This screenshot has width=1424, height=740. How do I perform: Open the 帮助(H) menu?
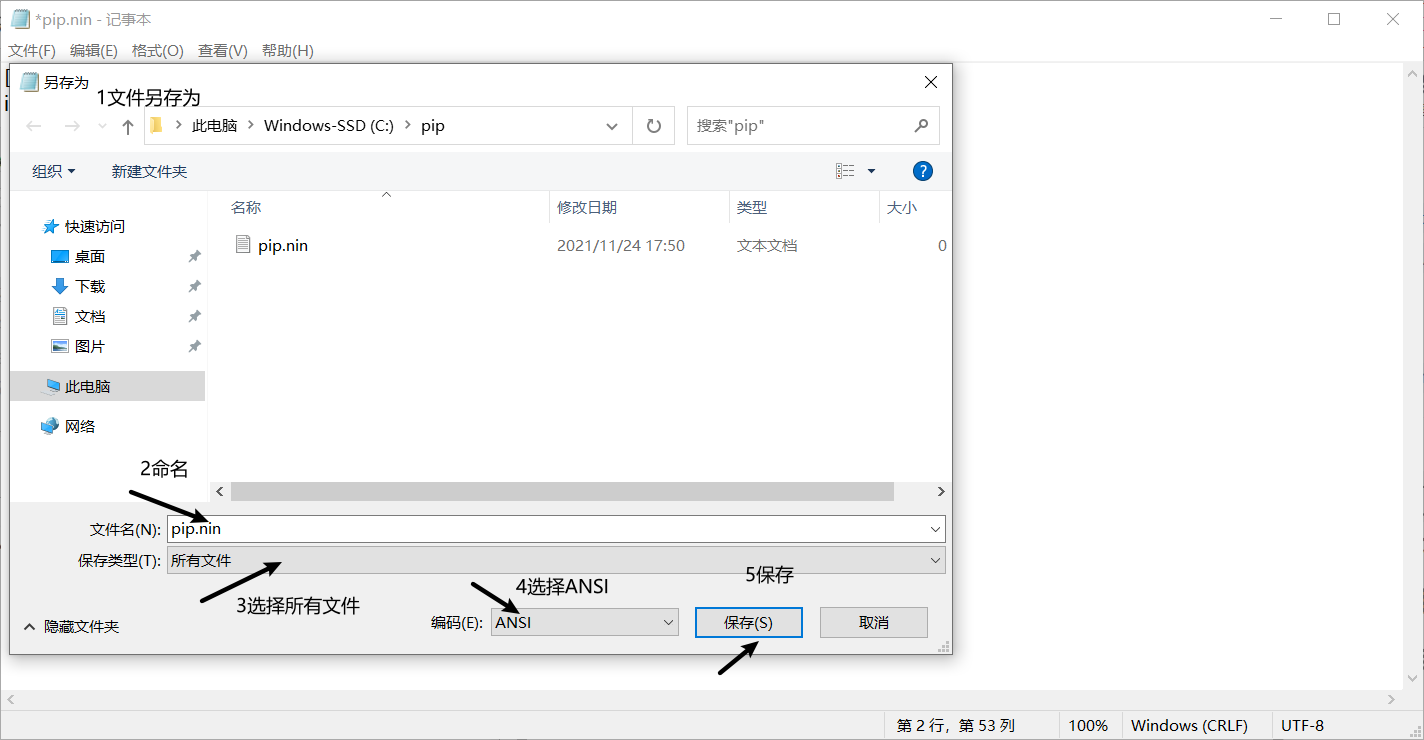click(x=287, y=50)
